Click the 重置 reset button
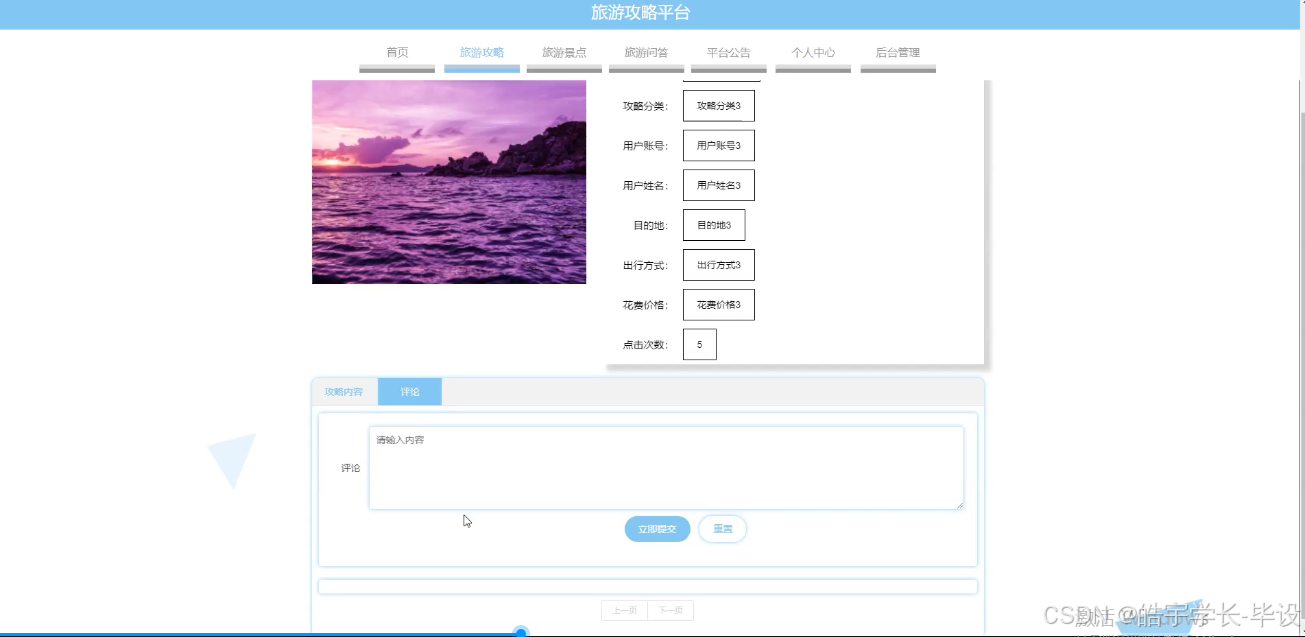Viewport: 1305px width, 637px height. pos(722,529)
